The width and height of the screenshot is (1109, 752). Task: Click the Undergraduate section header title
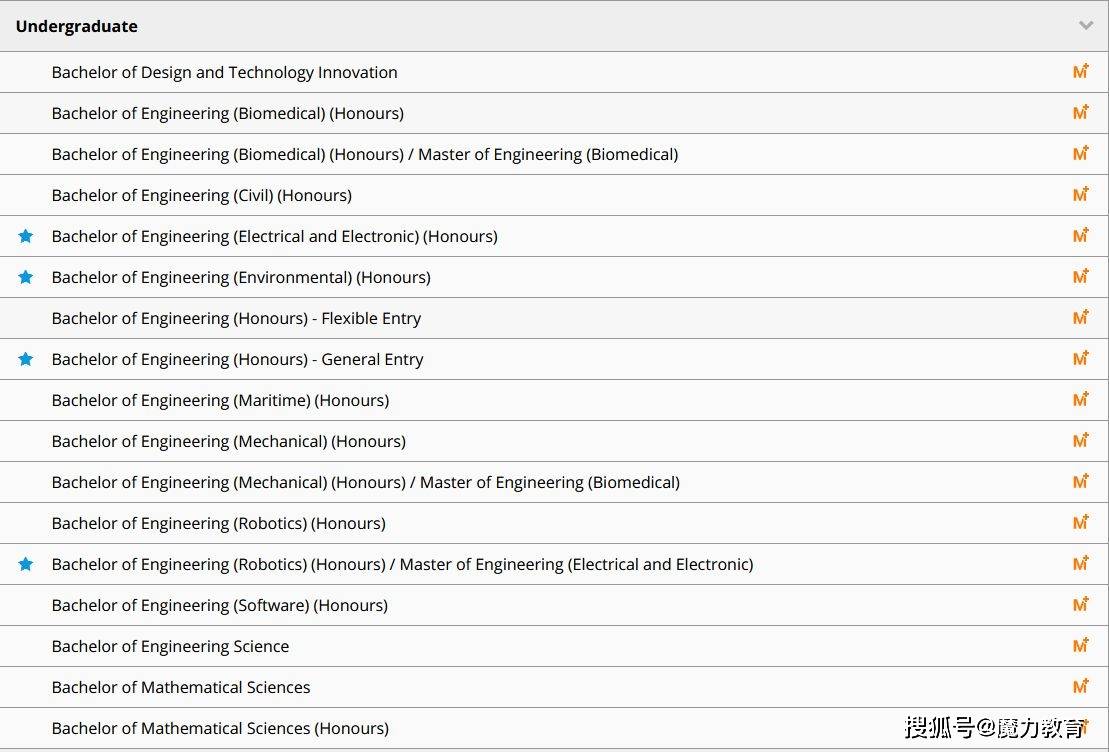click(x=76, y=26)
